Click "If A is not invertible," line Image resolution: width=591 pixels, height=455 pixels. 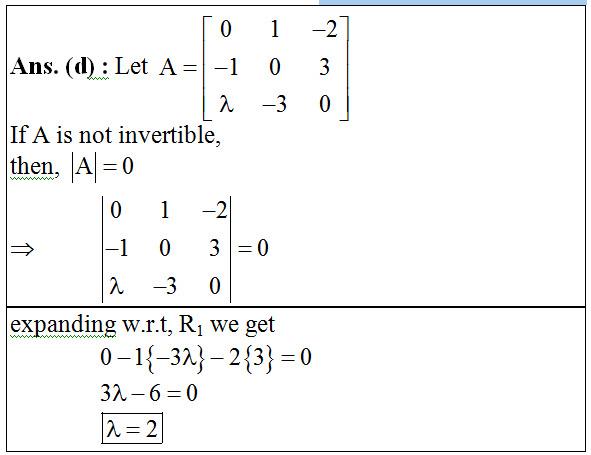click(115, 135)
